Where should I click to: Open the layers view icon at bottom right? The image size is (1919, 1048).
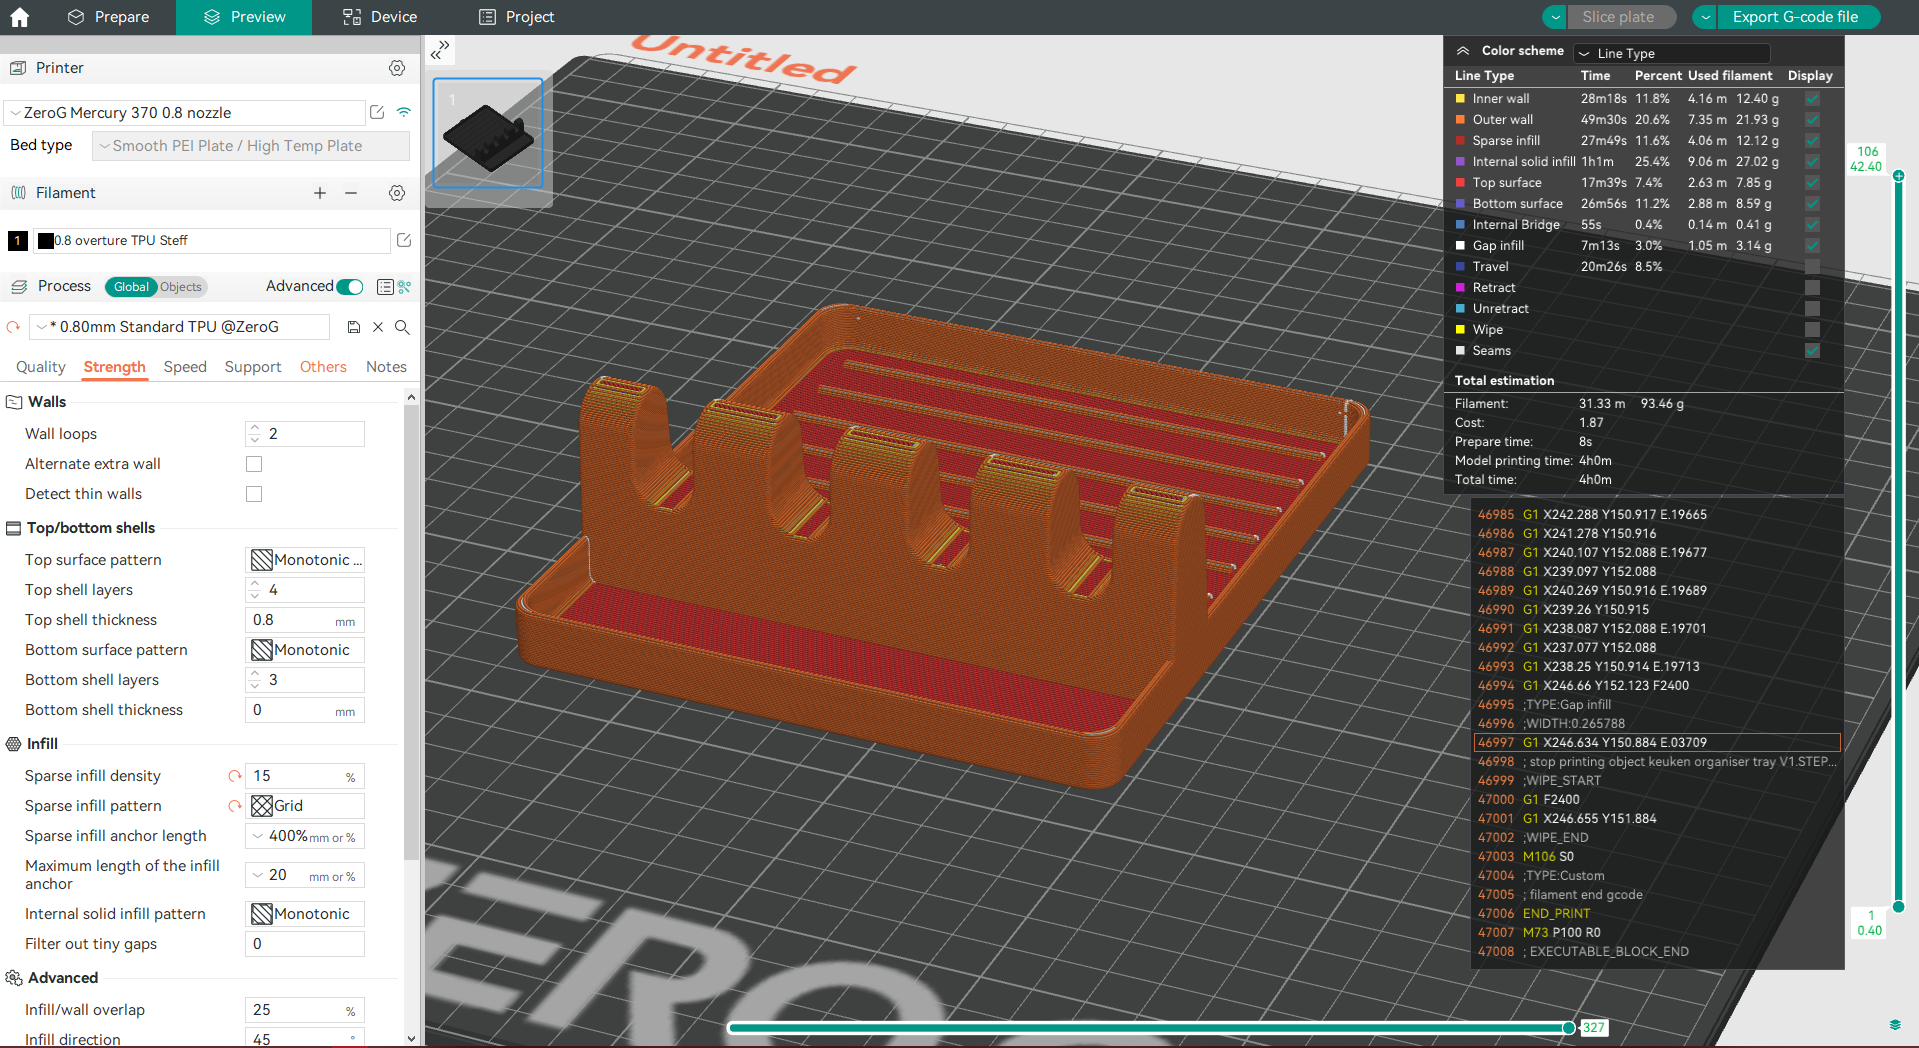click(1895, 1025)
